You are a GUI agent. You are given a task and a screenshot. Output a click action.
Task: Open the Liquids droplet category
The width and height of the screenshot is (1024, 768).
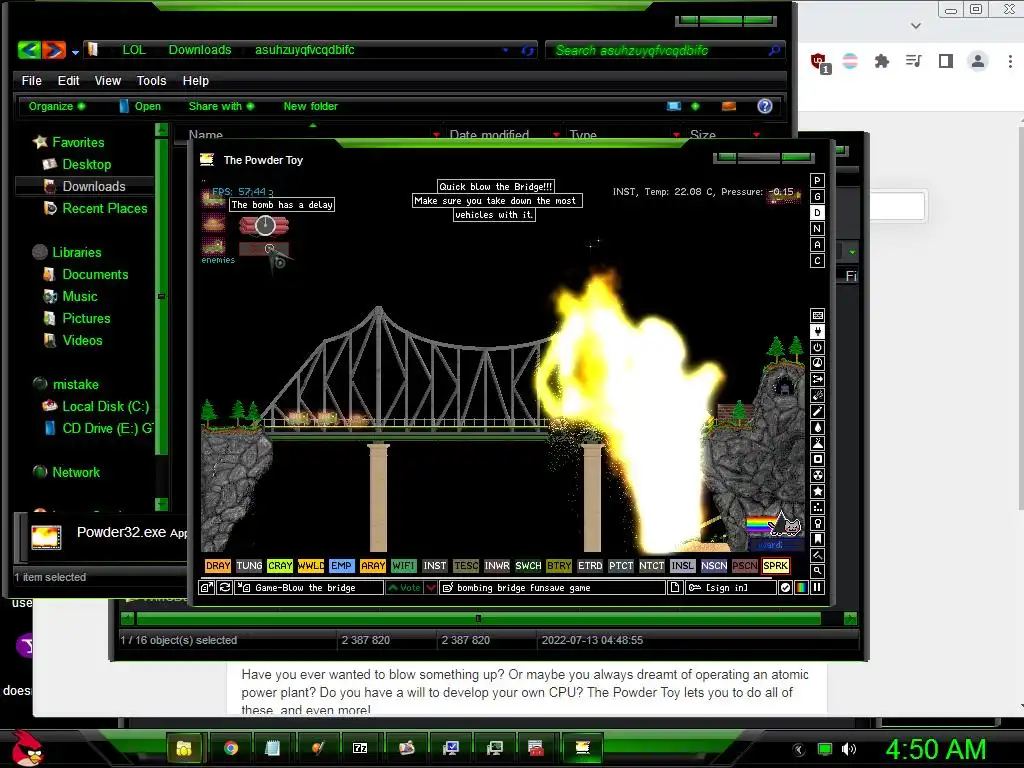tap(817, 427)
